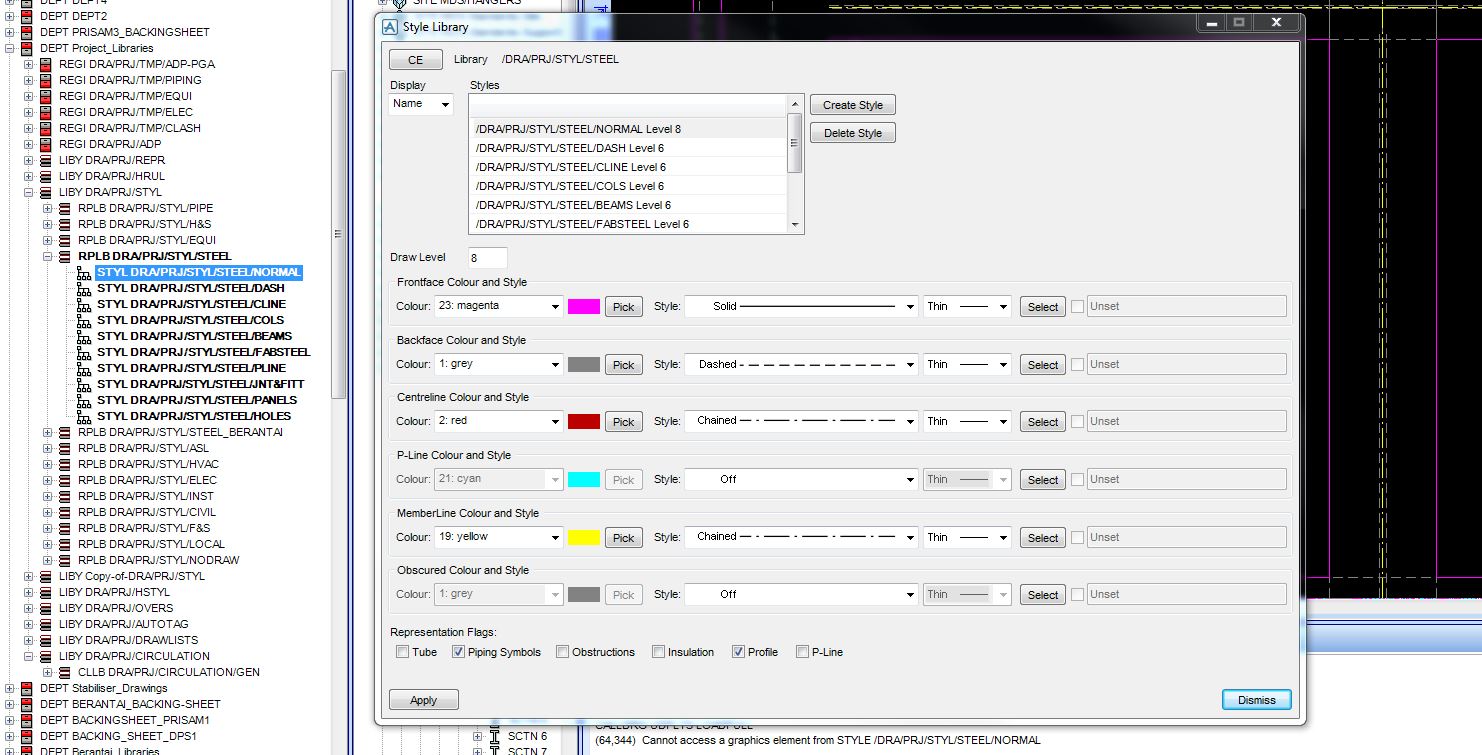Click the Draw Level input field
1482x755 pixels.
[488, 258]
